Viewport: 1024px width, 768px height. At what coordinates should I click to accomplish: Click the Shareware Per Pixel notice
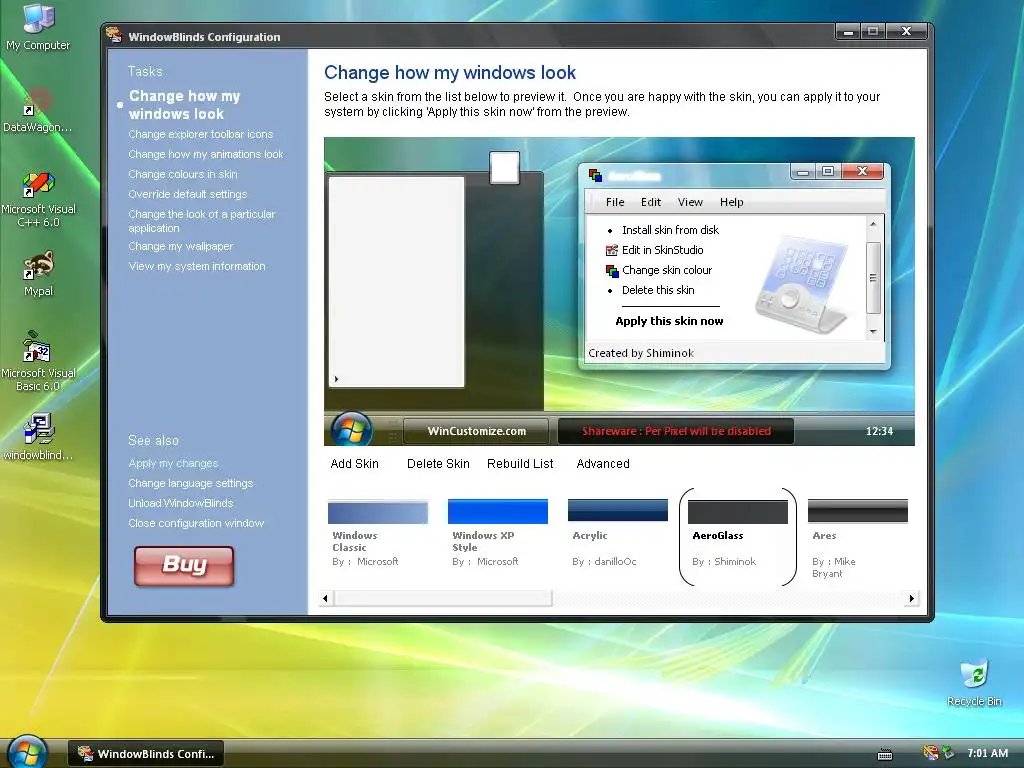pos(676,431)
